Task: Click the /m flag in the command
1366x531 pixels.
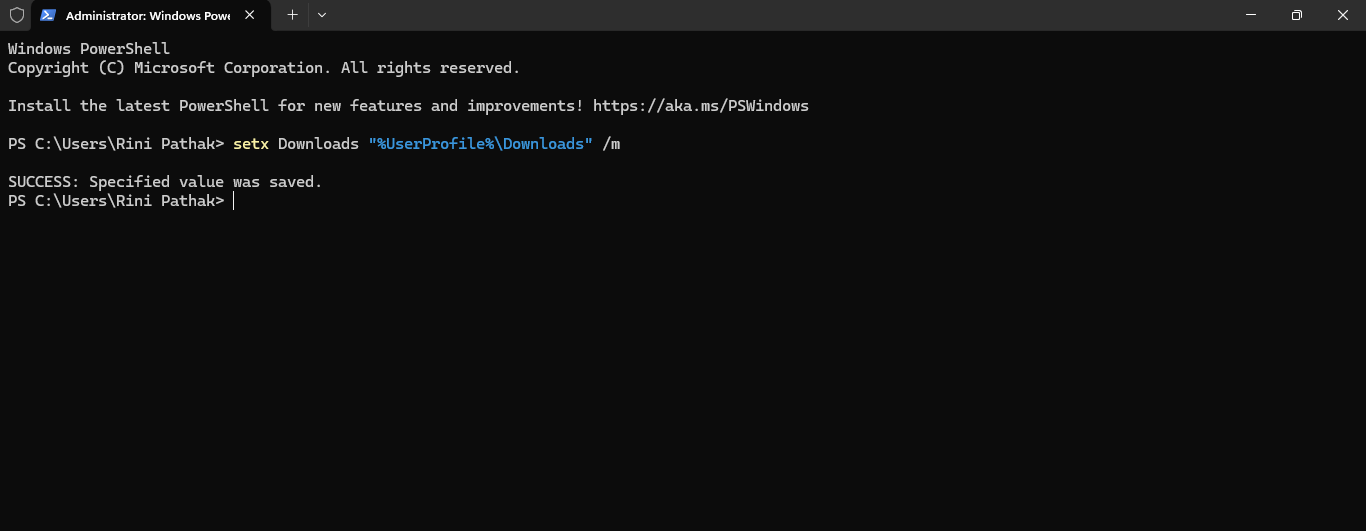Action: tap(611, 144)
